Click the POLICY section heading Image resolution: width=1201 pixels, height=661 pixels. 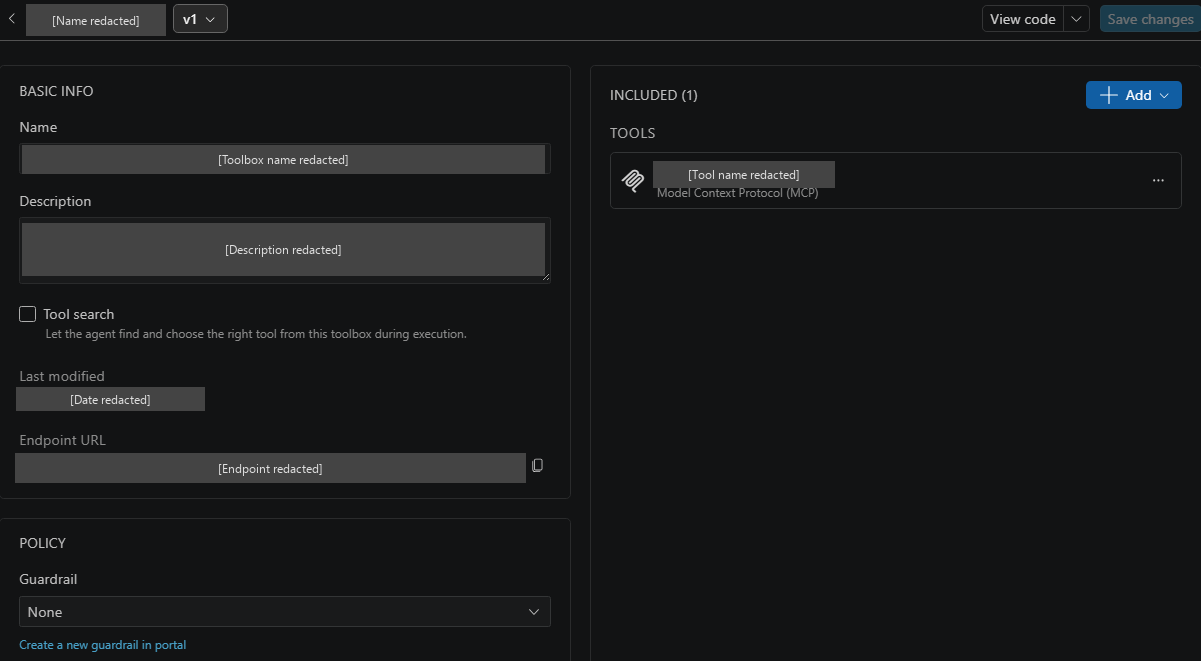pyautogui.click(x=43, y=543)
